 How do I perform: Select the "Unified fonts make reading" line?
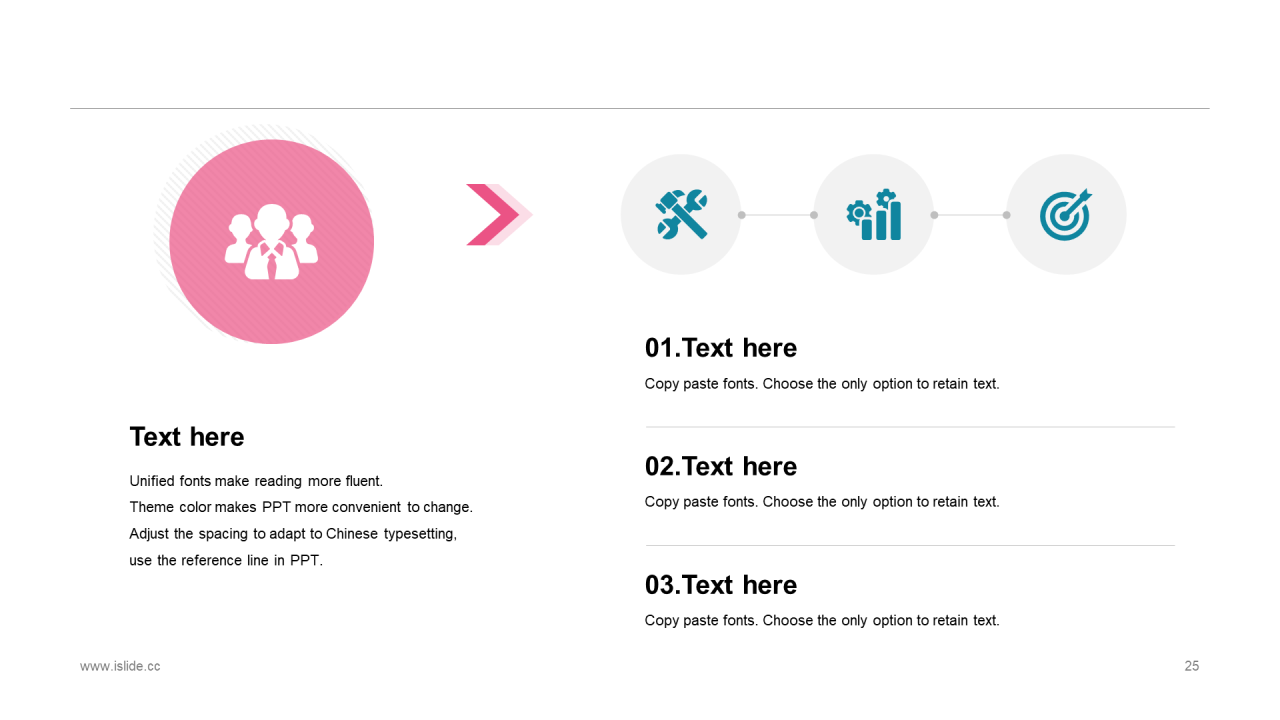[x=256, y=481]
